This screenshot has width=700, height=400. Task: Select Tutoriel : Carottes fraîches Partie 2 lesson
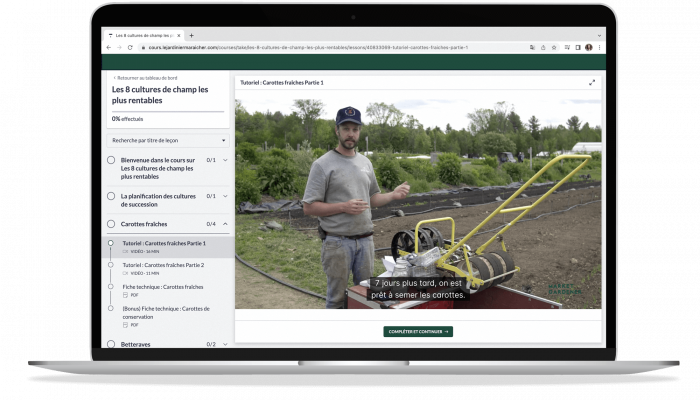click(163, 265)
